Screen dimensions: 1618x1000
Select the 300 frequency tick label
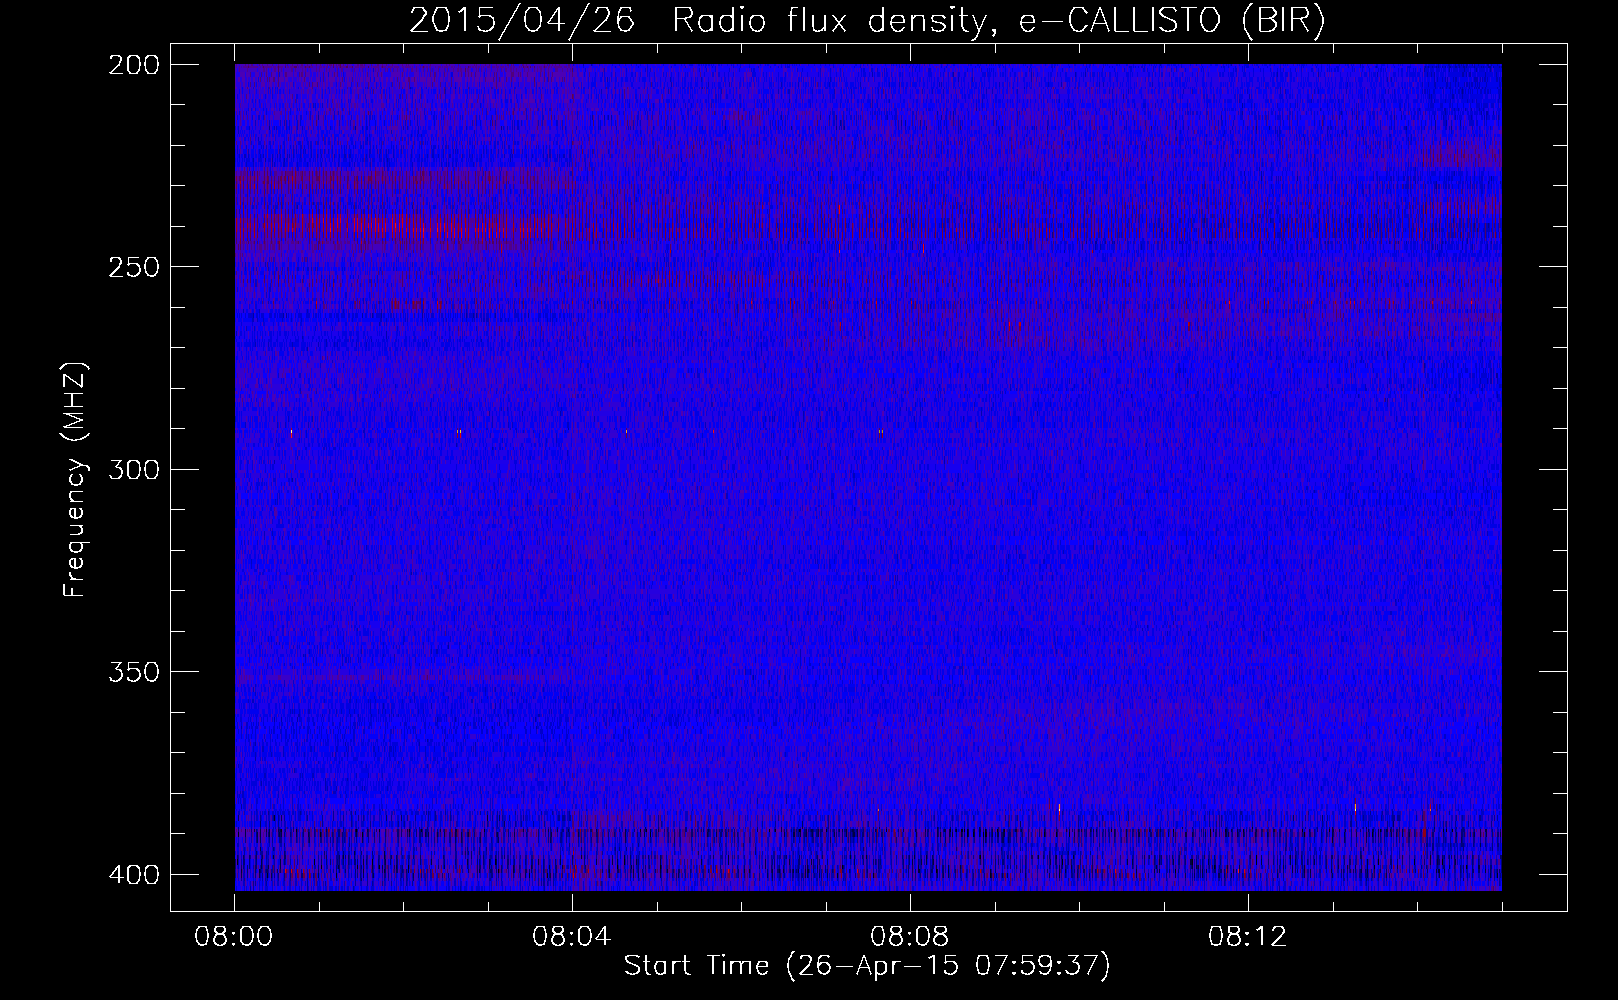(132, 469)
